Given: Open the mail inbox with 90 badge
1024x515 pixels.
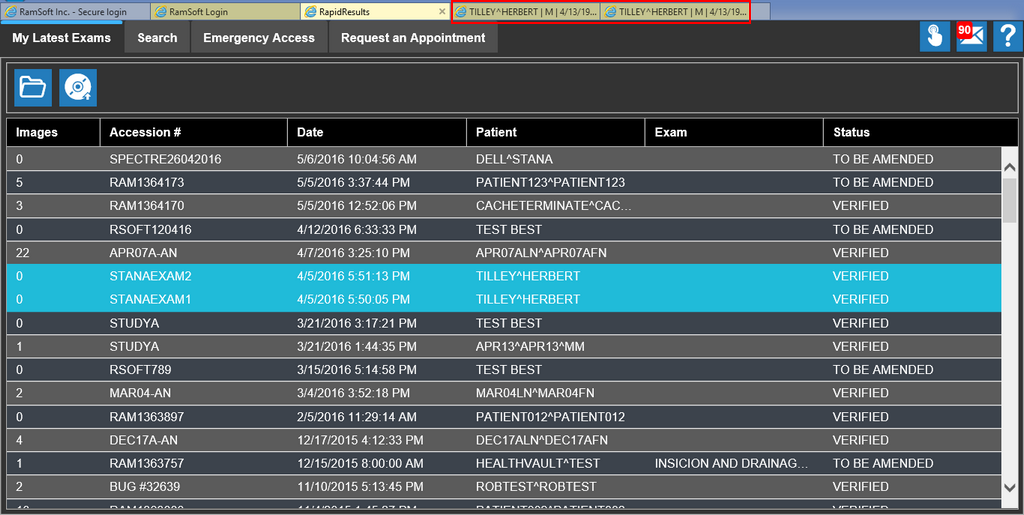Looking at the screenshot, I should (971, 37).
